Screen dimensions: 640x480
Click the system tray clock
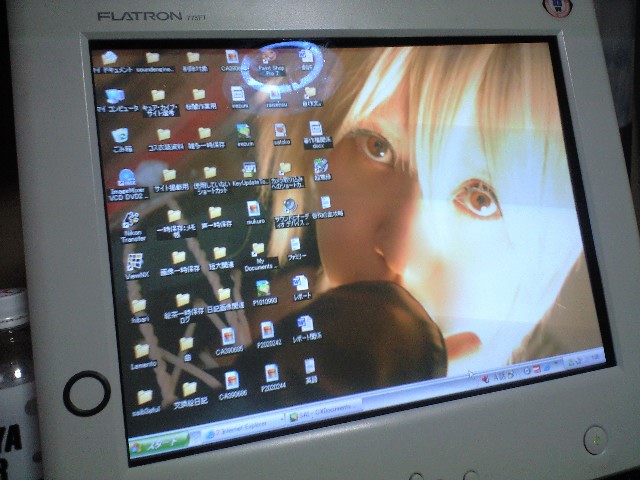pyautogui.click(x=596, y=356)
